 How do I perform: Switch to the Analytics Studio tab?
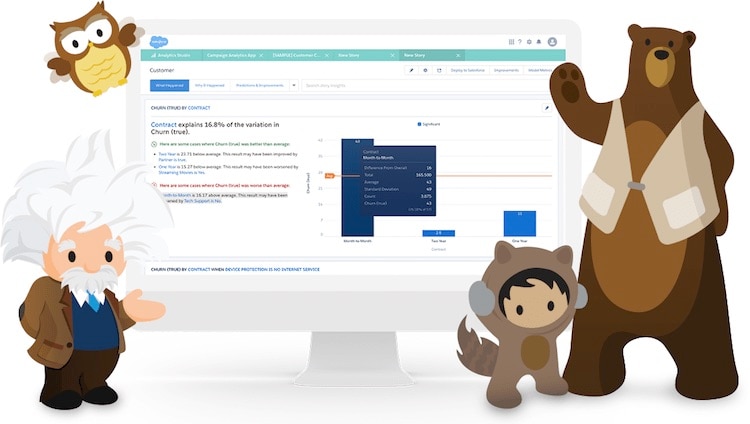[x=173, y=56]
